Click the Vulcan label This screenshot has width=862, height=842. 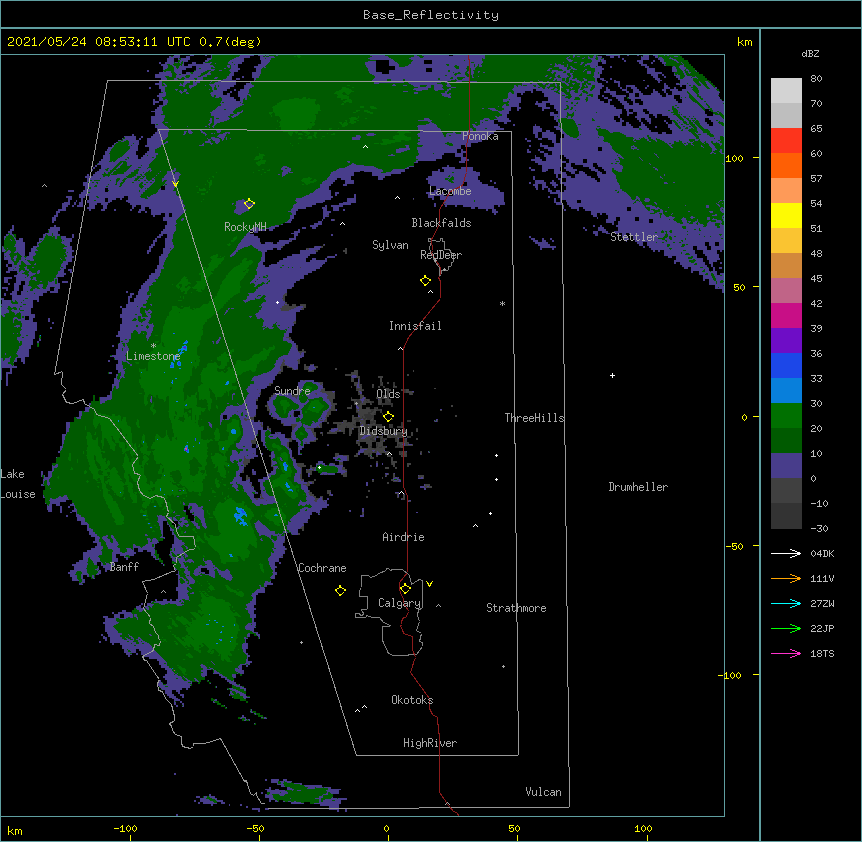(x=543, y=792)
